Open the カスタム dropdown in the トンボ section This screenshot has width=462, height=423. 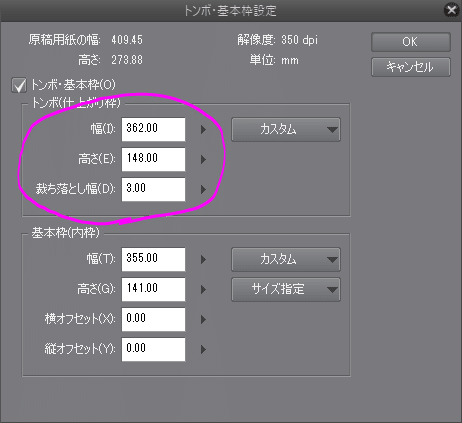point(286,129)
